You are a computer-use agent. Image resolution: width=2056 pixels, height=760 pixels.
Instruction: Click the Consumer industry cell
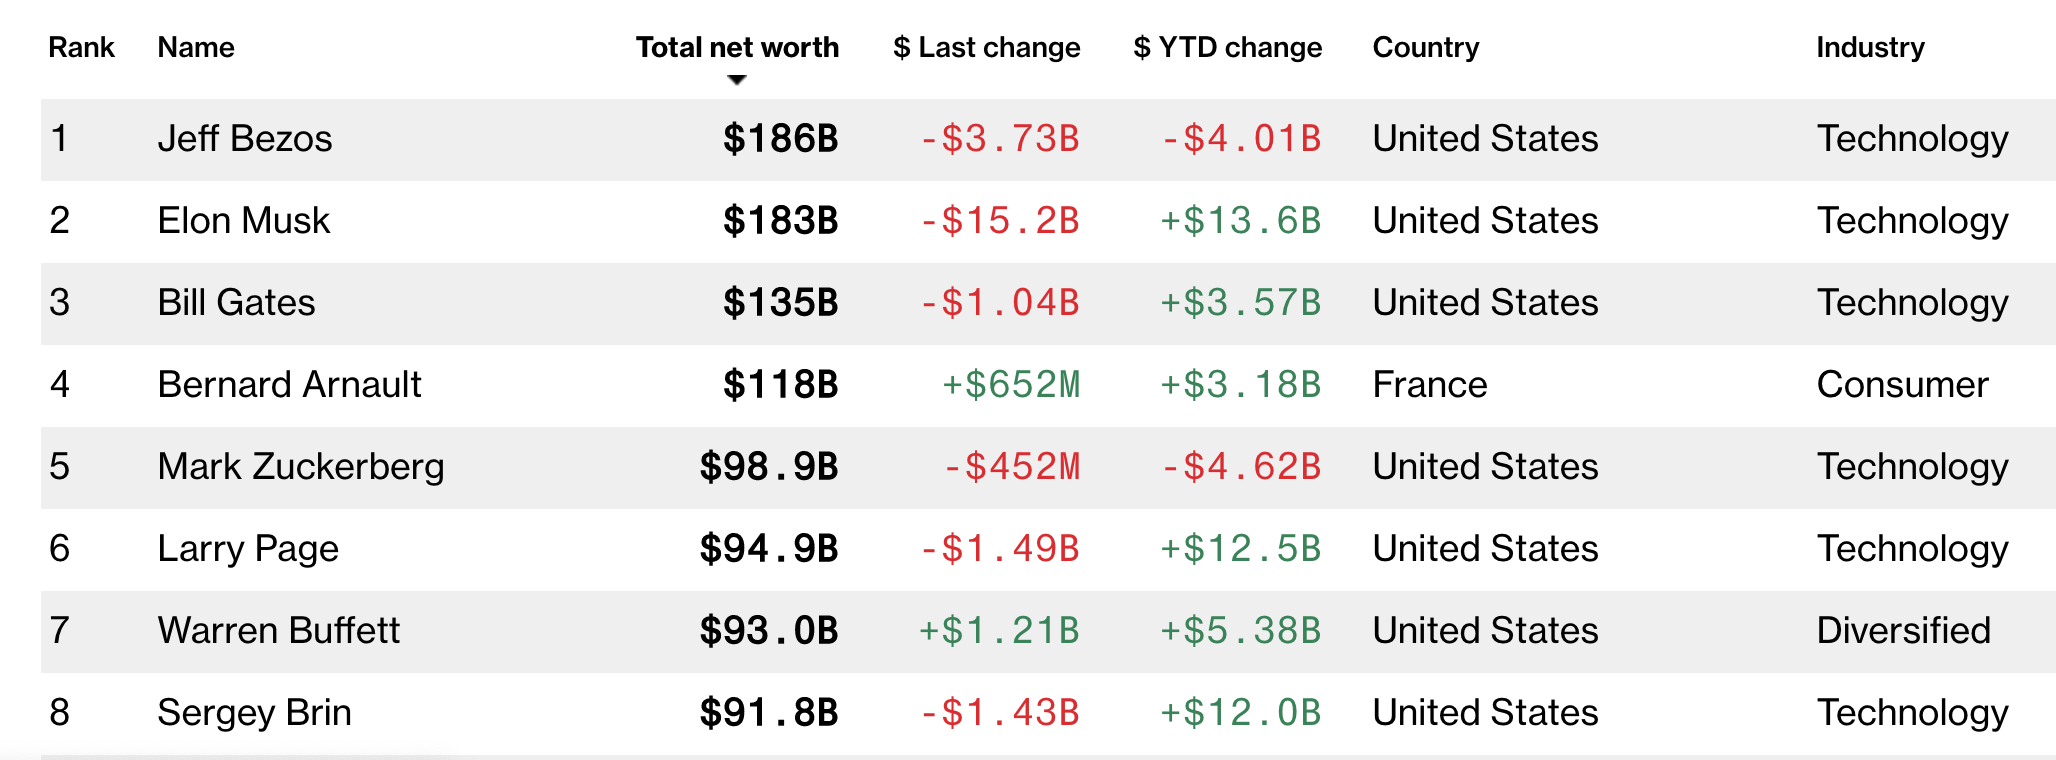[x=1902, y=385]
